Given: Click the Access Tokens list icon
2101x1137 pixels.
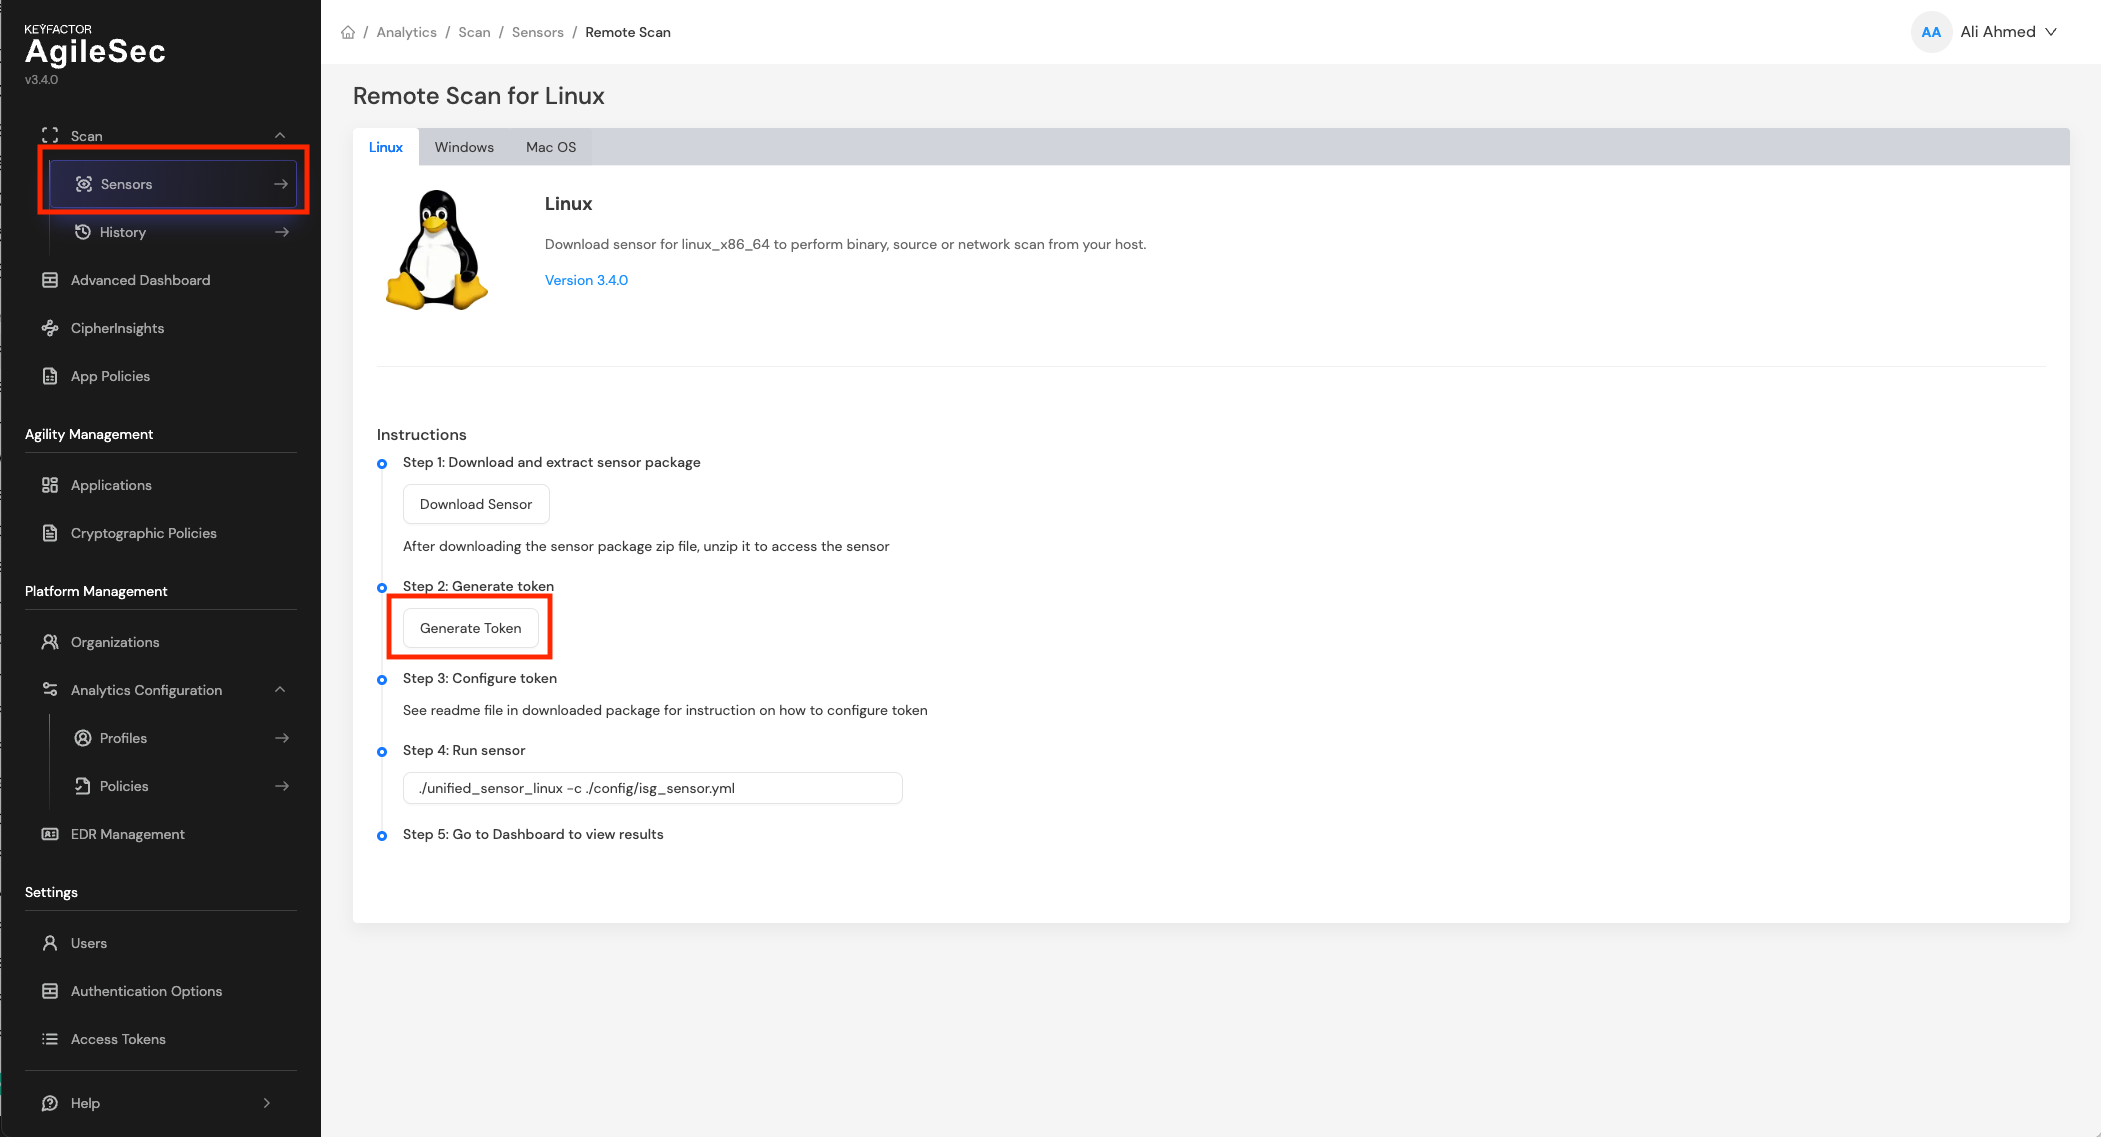Looking at the screenshot, I should (x=50, y=1039).
